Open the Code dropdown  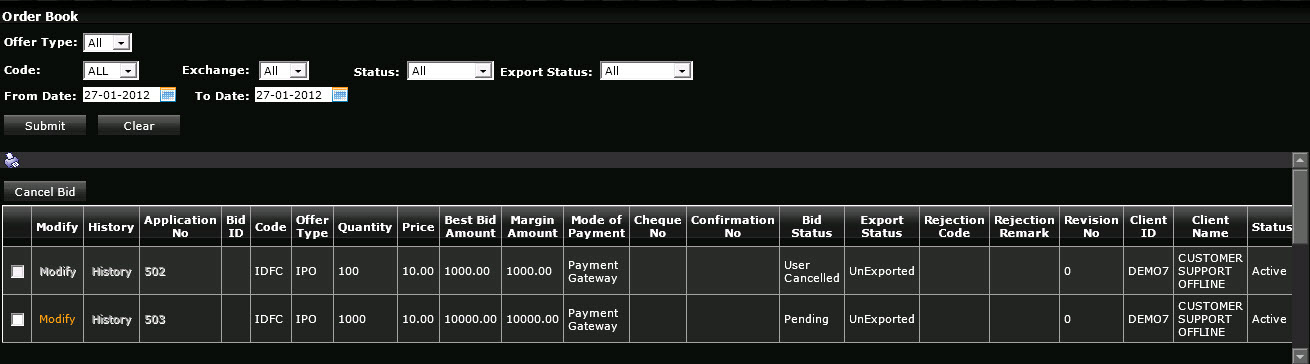pos(111,71)
